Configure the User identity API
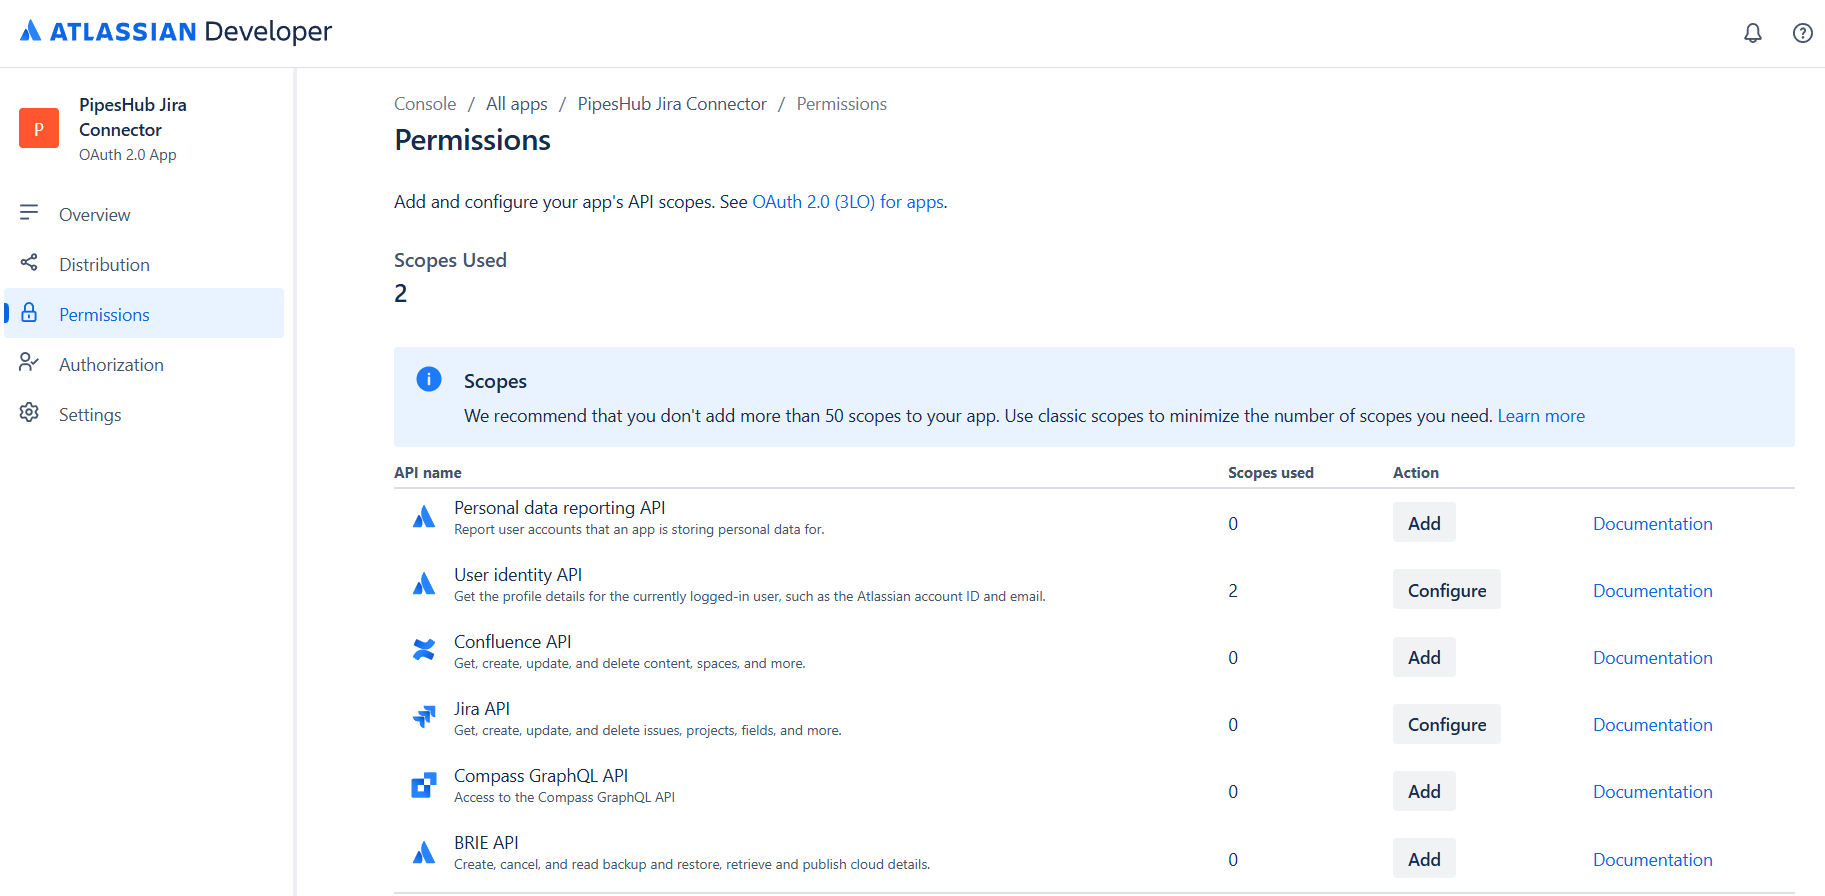This screenshot has width=1825, height=896. 1447,590
